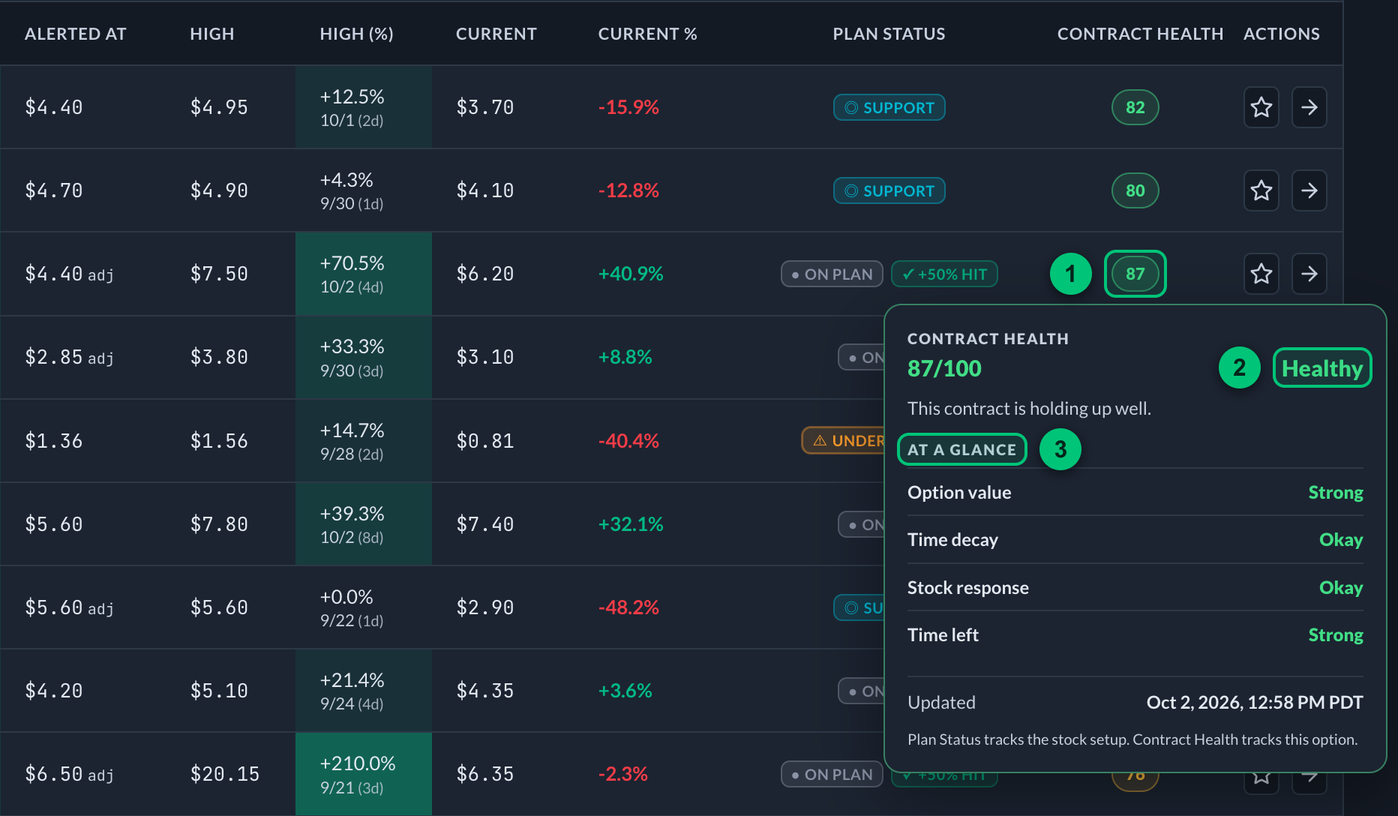Favorite the contract with current price $4.10

tap(1261, 190)
